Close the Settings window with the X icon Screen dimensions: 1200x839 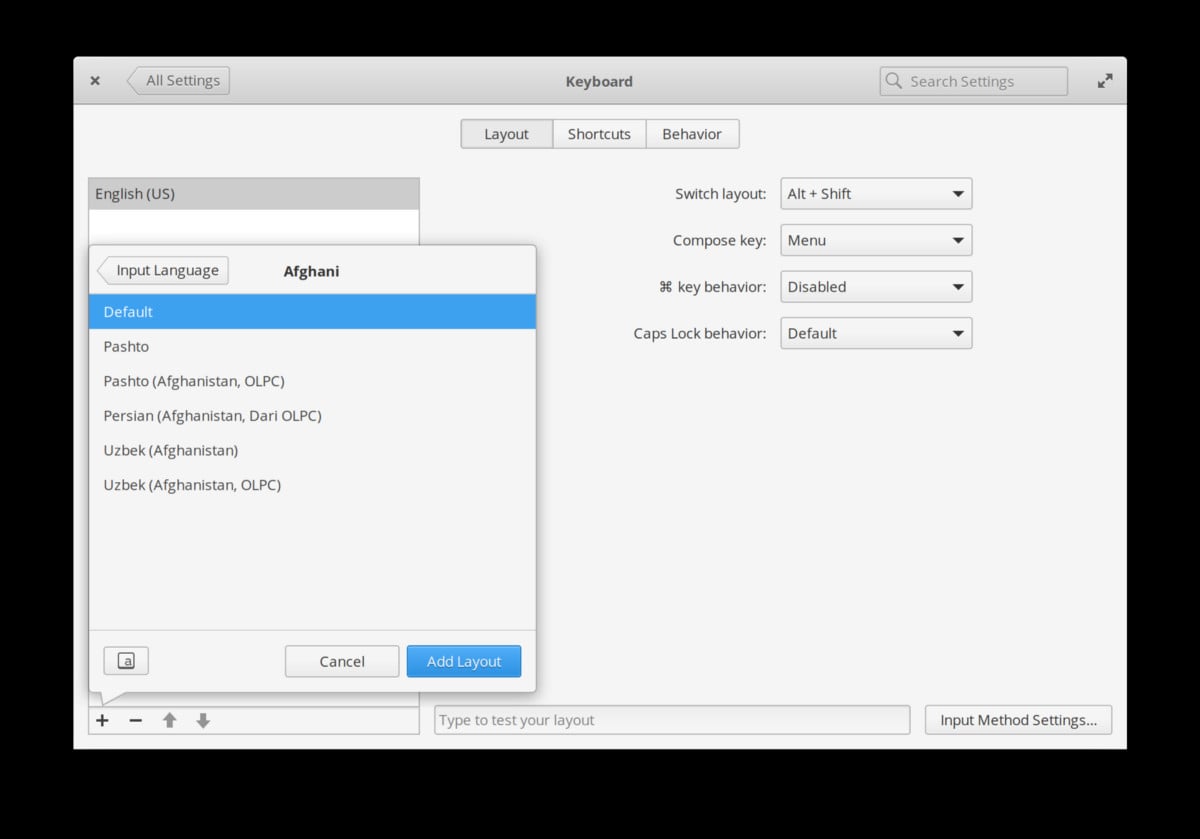tap(95, 81)
